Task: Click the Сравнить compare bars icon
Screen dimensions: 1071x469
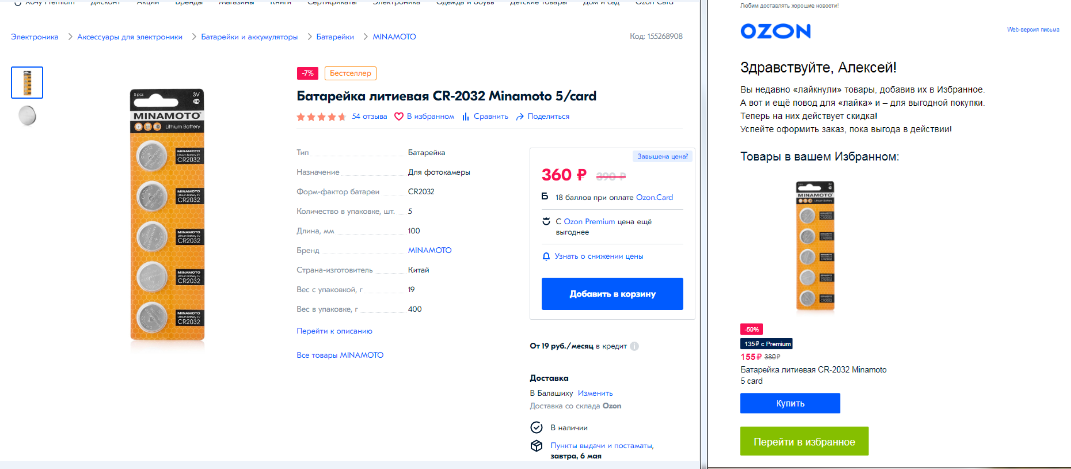Action: point(466,117)
